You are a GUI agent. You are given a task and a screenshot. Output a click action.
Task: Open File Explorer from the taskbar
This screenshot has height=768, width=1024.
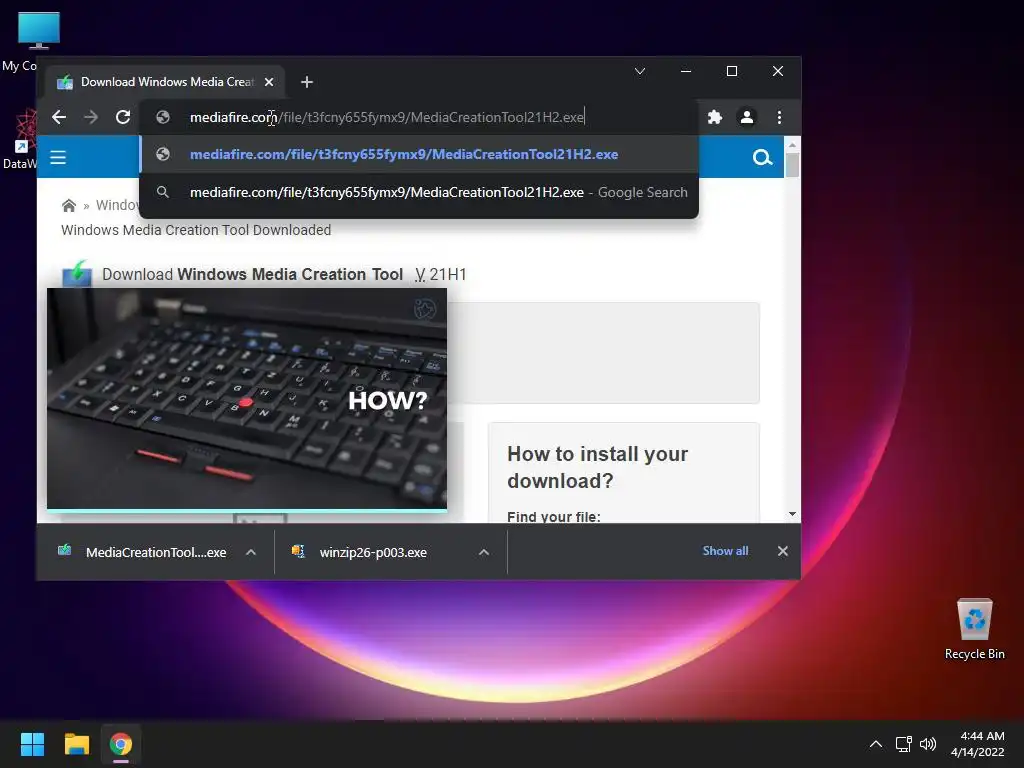(76, 744)
